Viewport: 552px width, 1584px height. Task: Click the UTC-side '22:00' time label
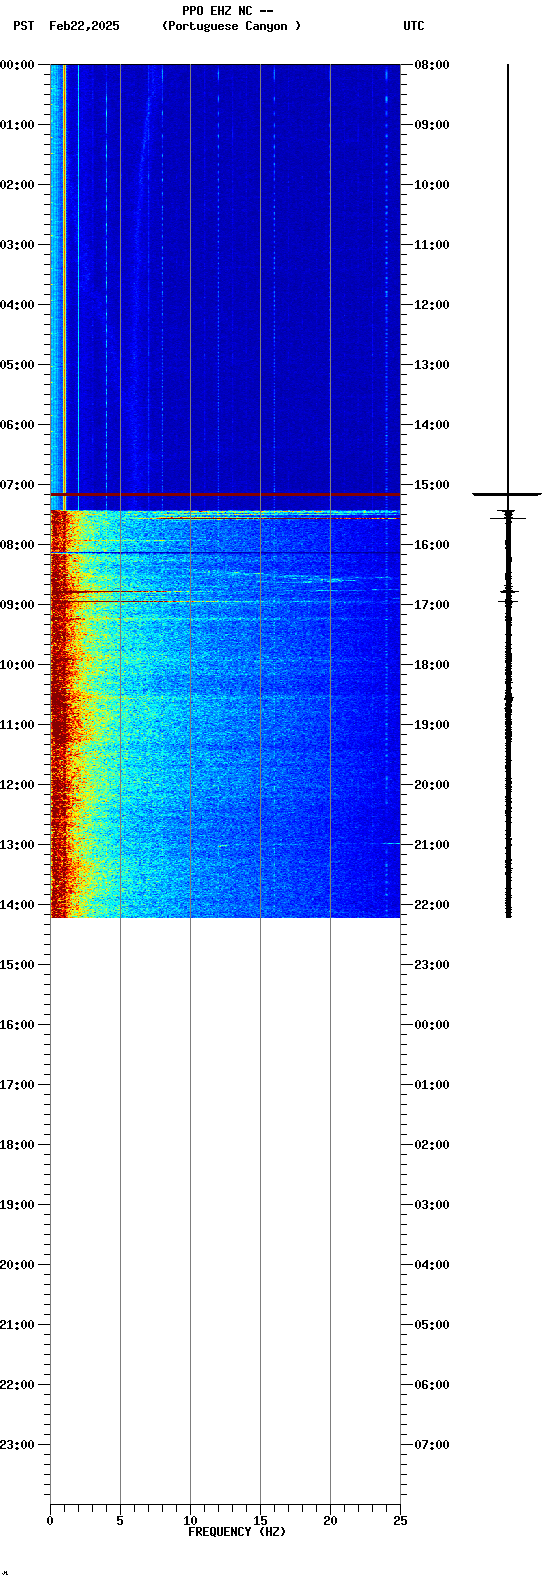tap(431, 905)
